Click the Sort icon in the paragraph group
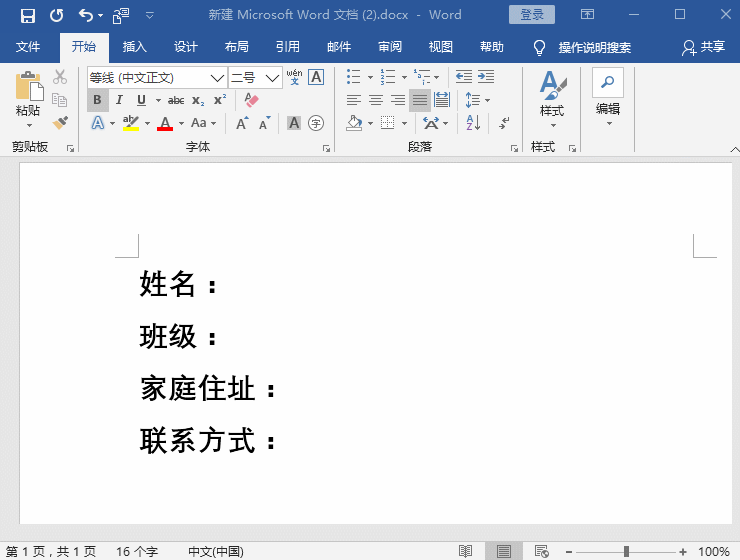Viewport: 740px width, 560px height. point(474,123)
